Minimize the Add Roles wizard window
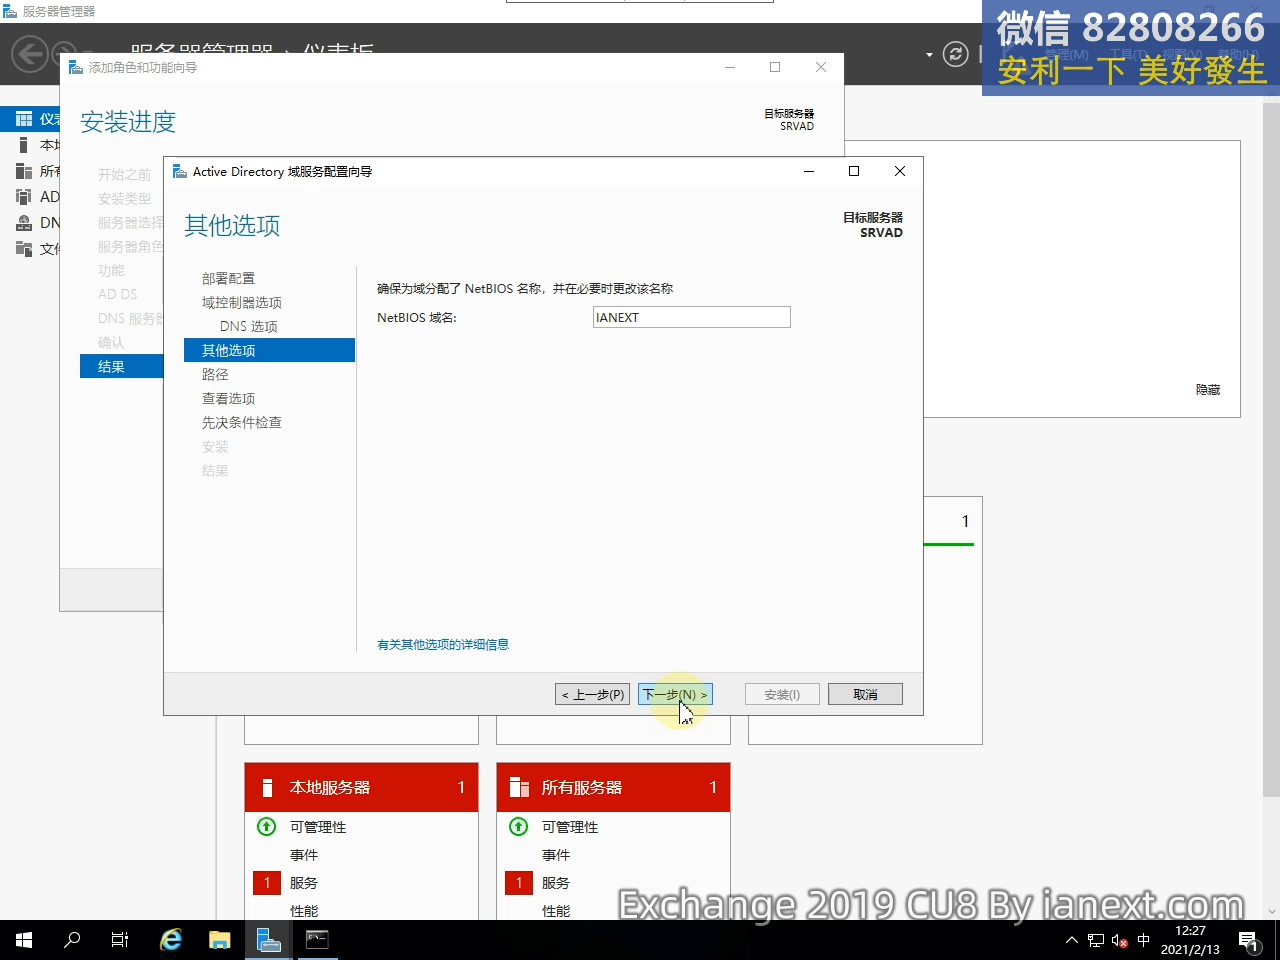The width and height of the screenshot is (1280, 960). (730, 67)
